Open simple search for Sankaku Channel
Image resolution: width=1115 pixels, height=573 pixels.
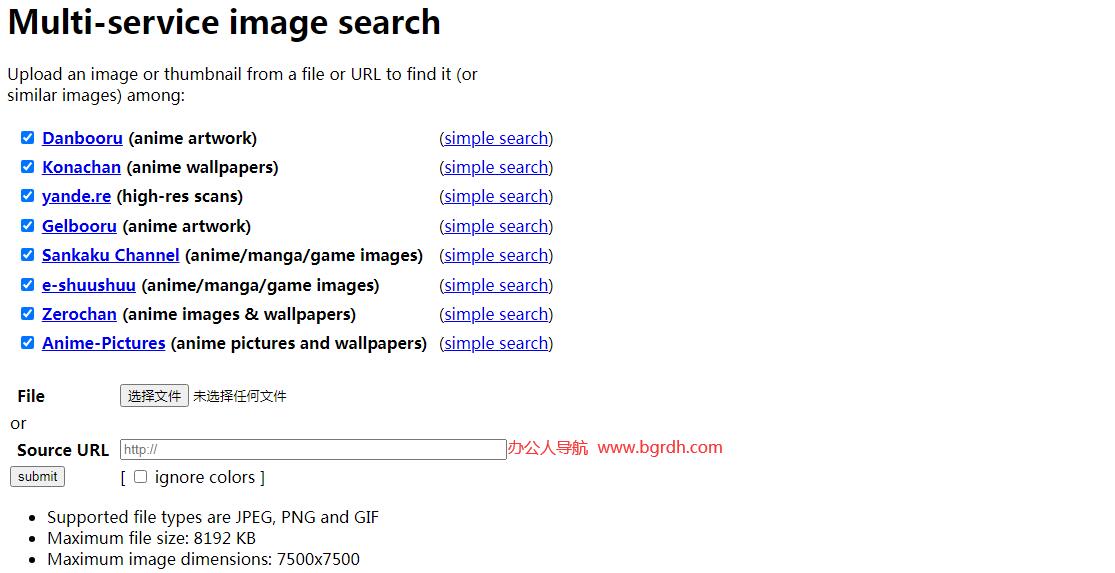496,255
